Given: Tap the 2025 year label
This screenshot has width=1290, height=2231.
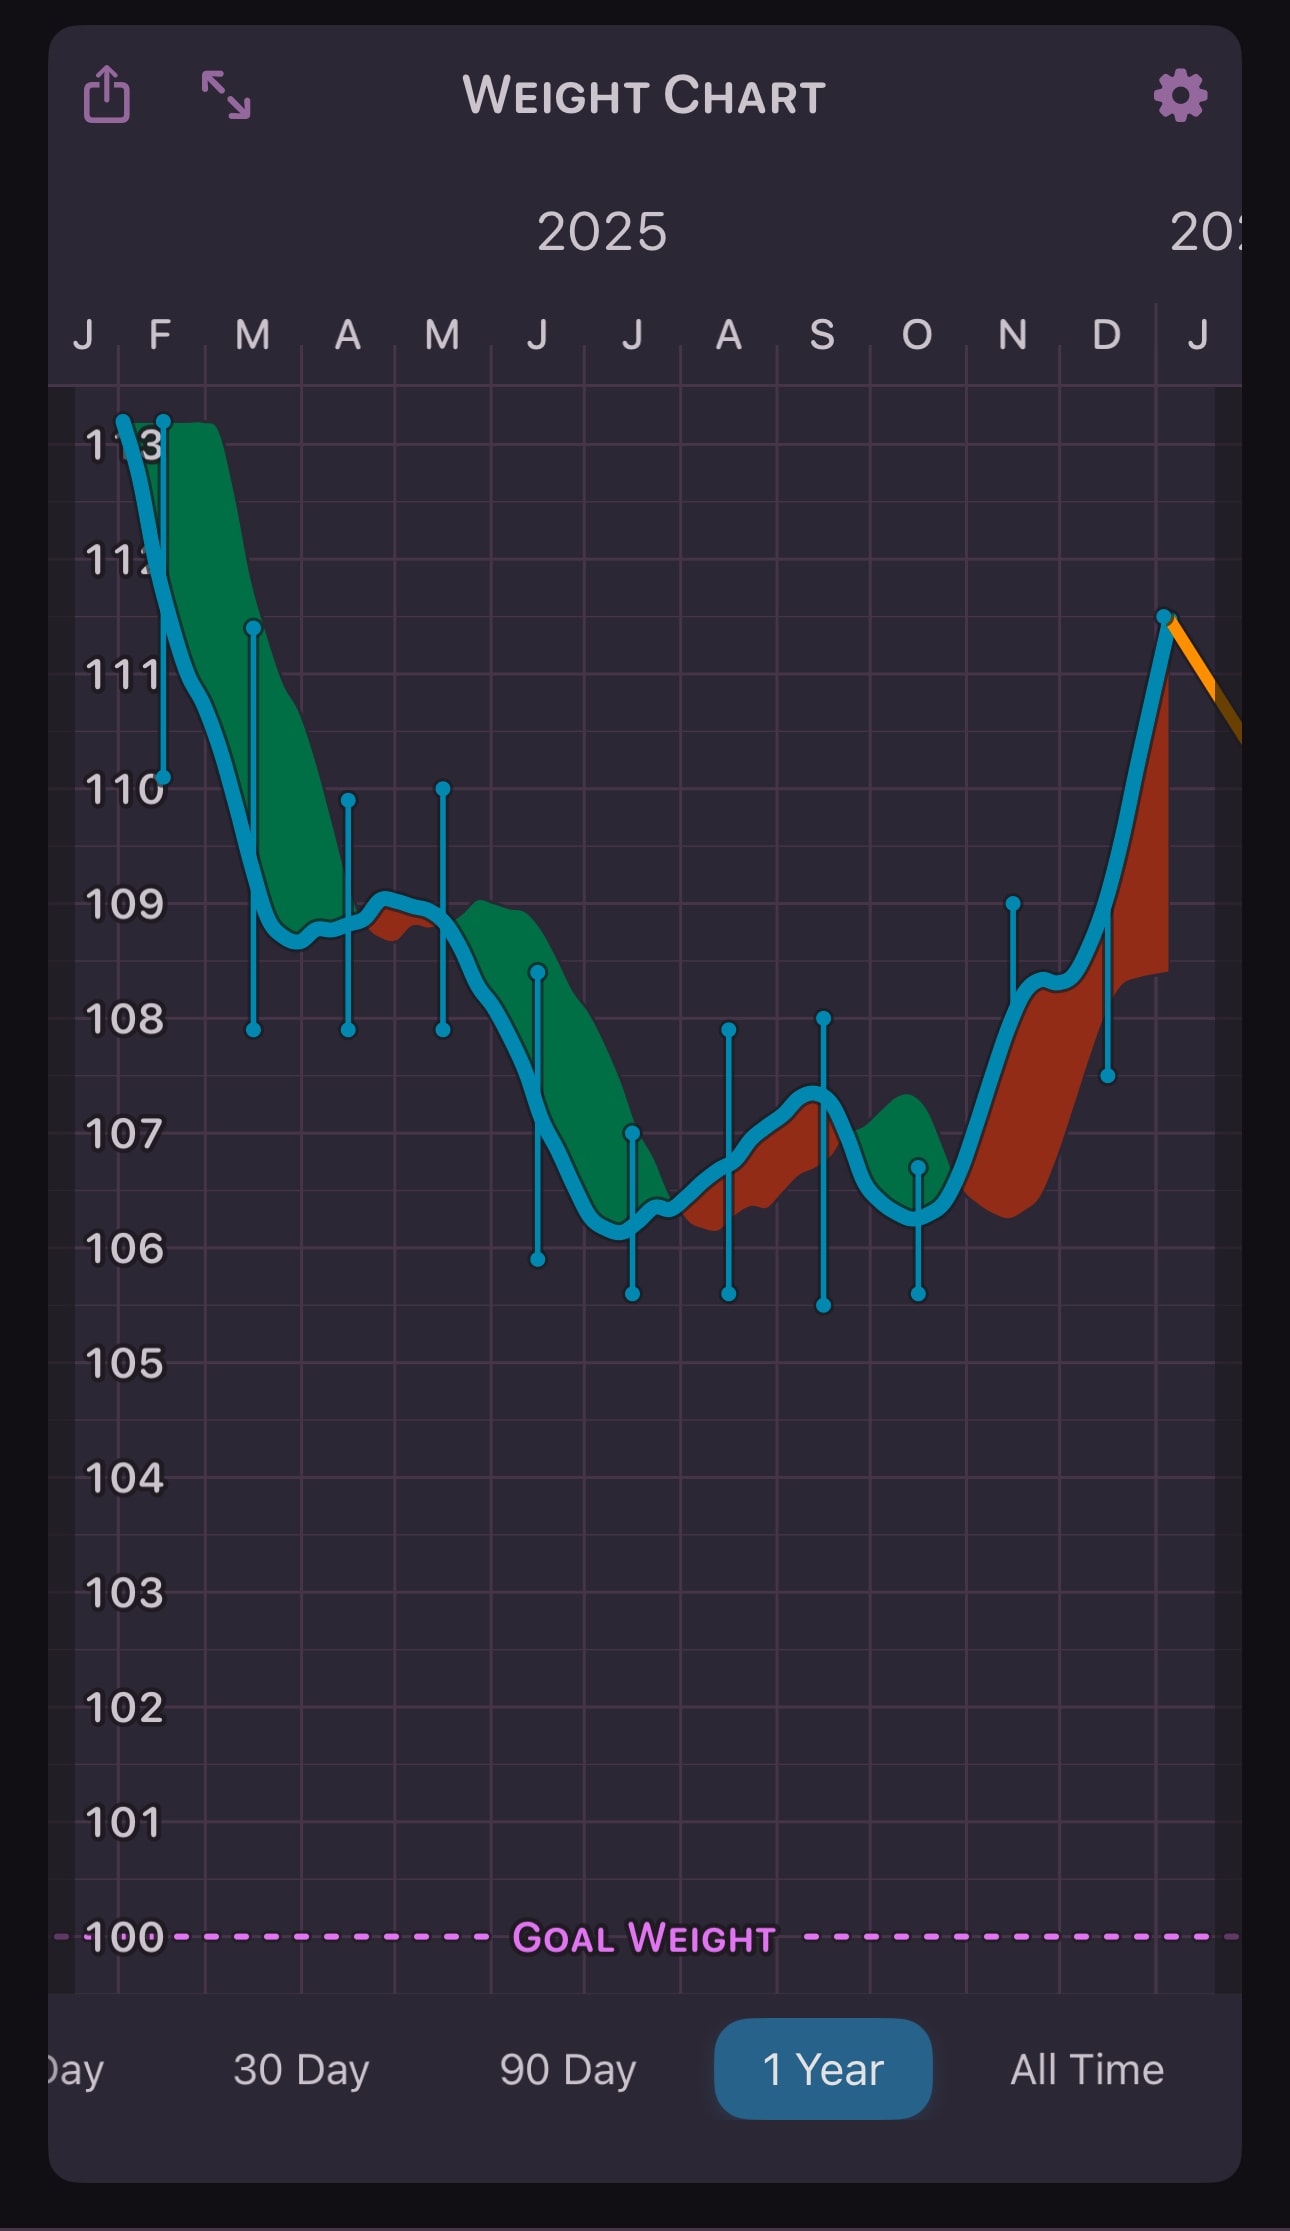Looking at the screenshot, I should 602,232.
